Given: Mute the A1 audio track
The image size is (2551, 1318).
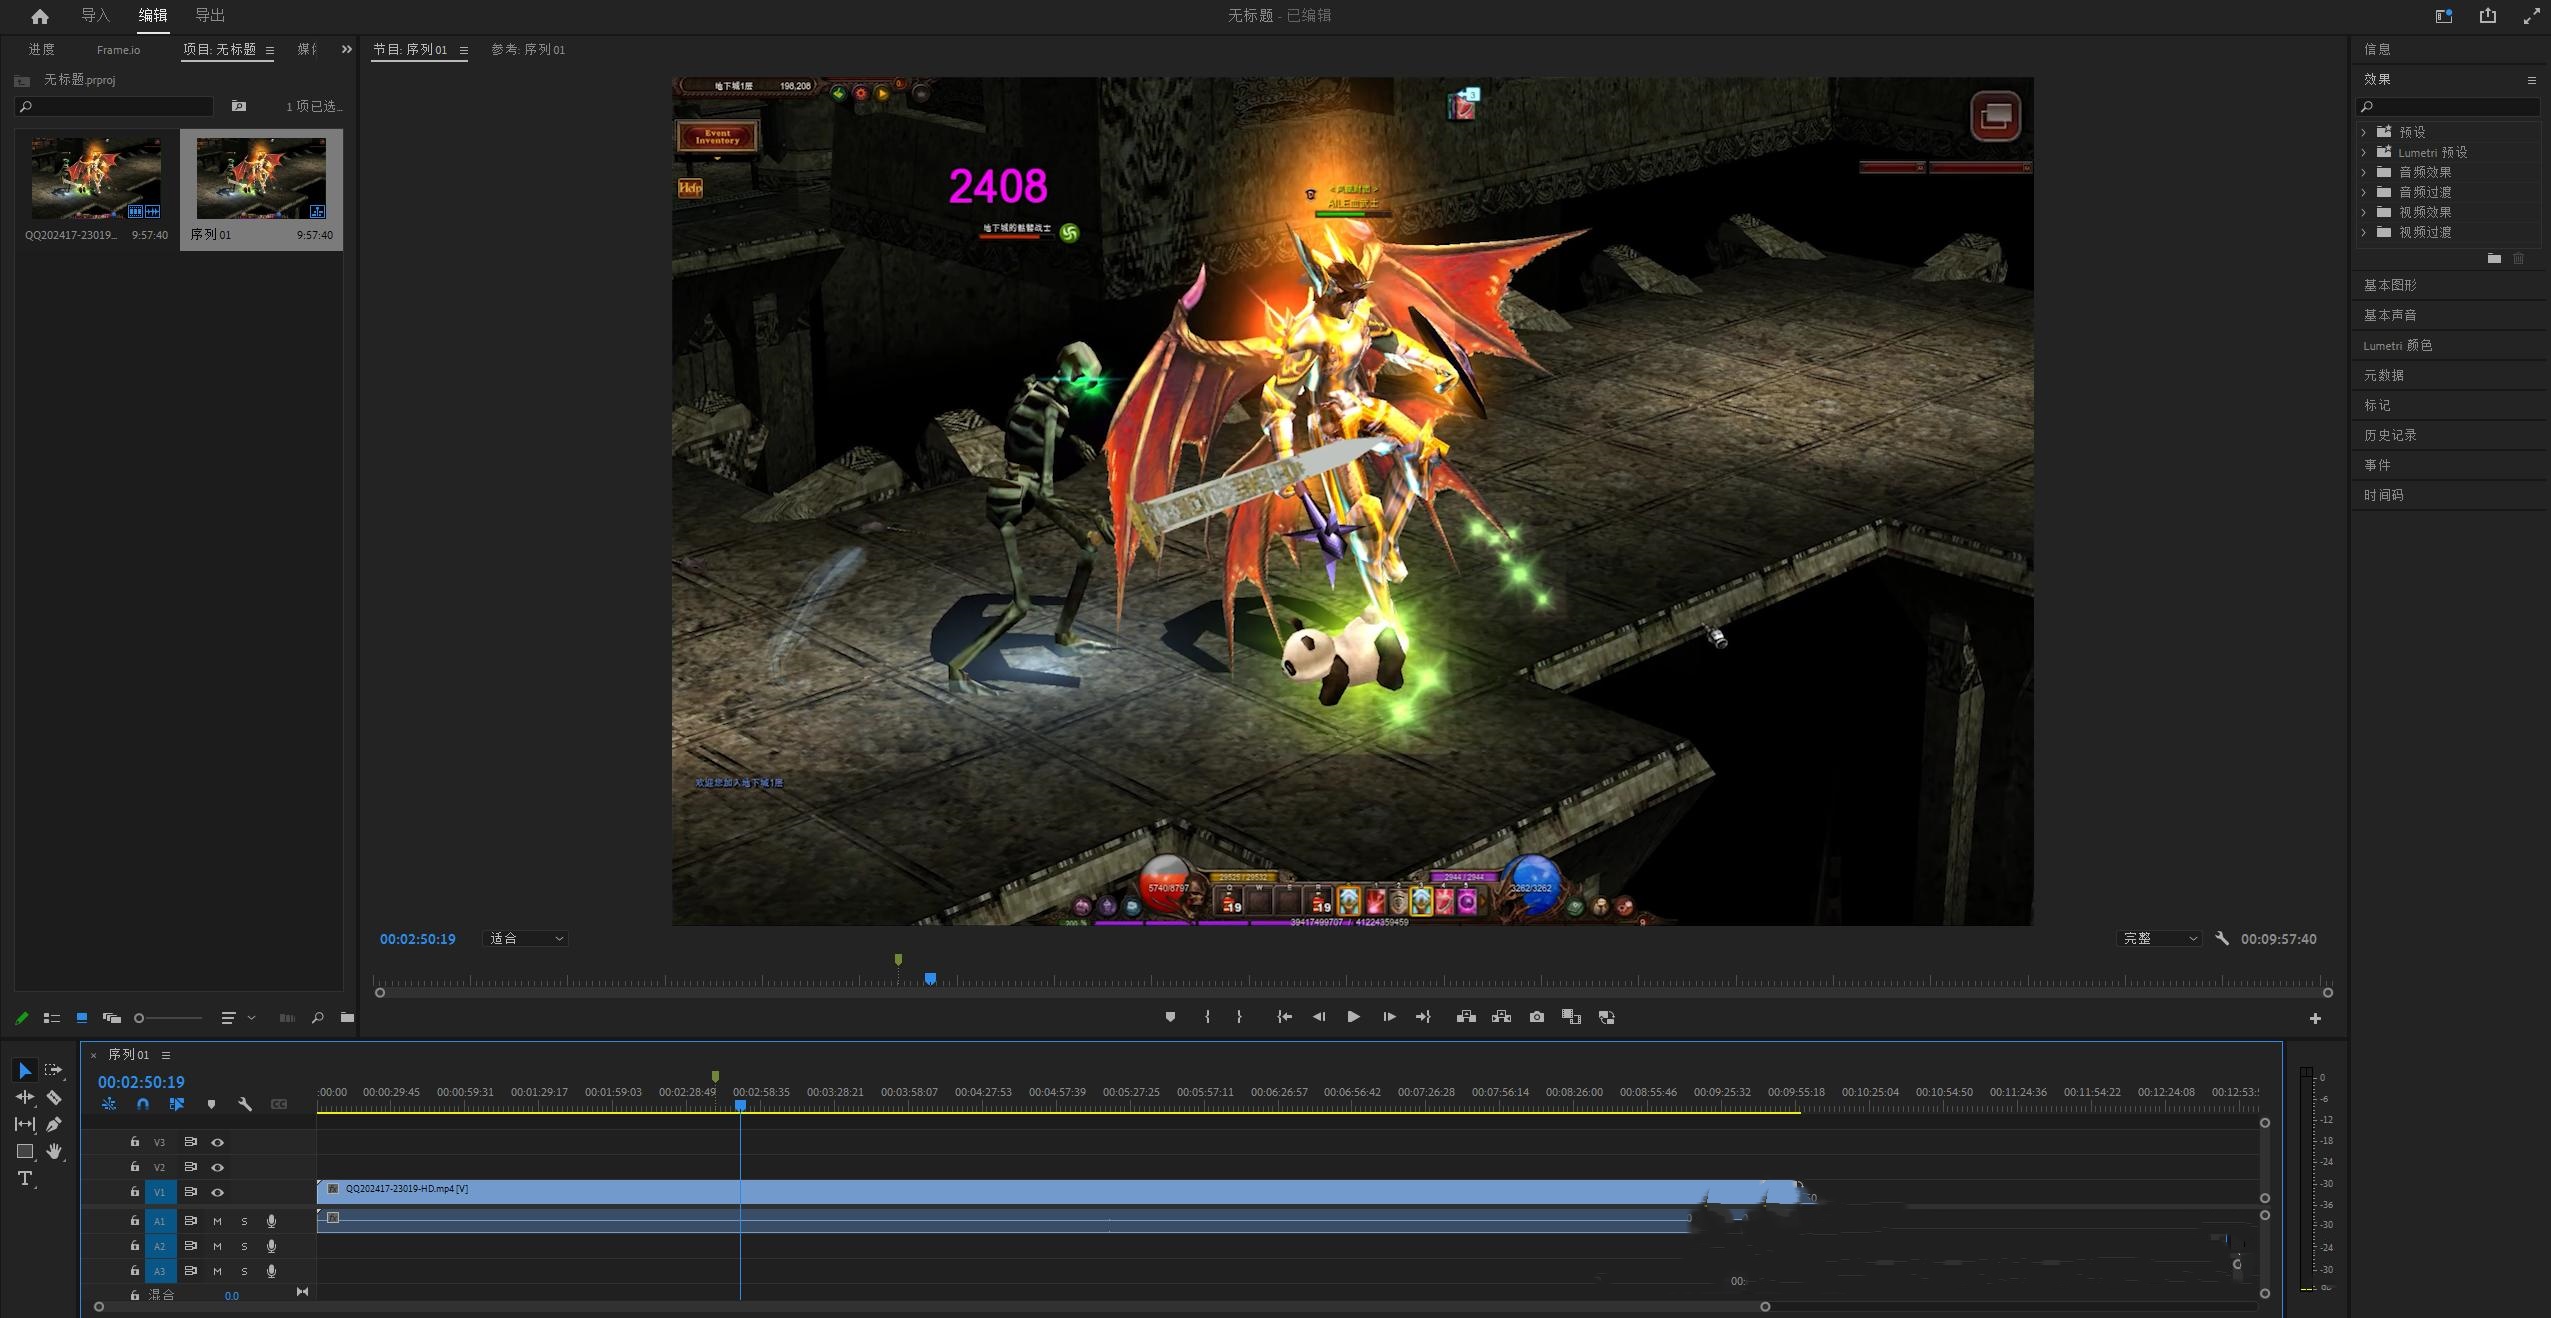Looking at the screenshot, I should [217, 1221].
